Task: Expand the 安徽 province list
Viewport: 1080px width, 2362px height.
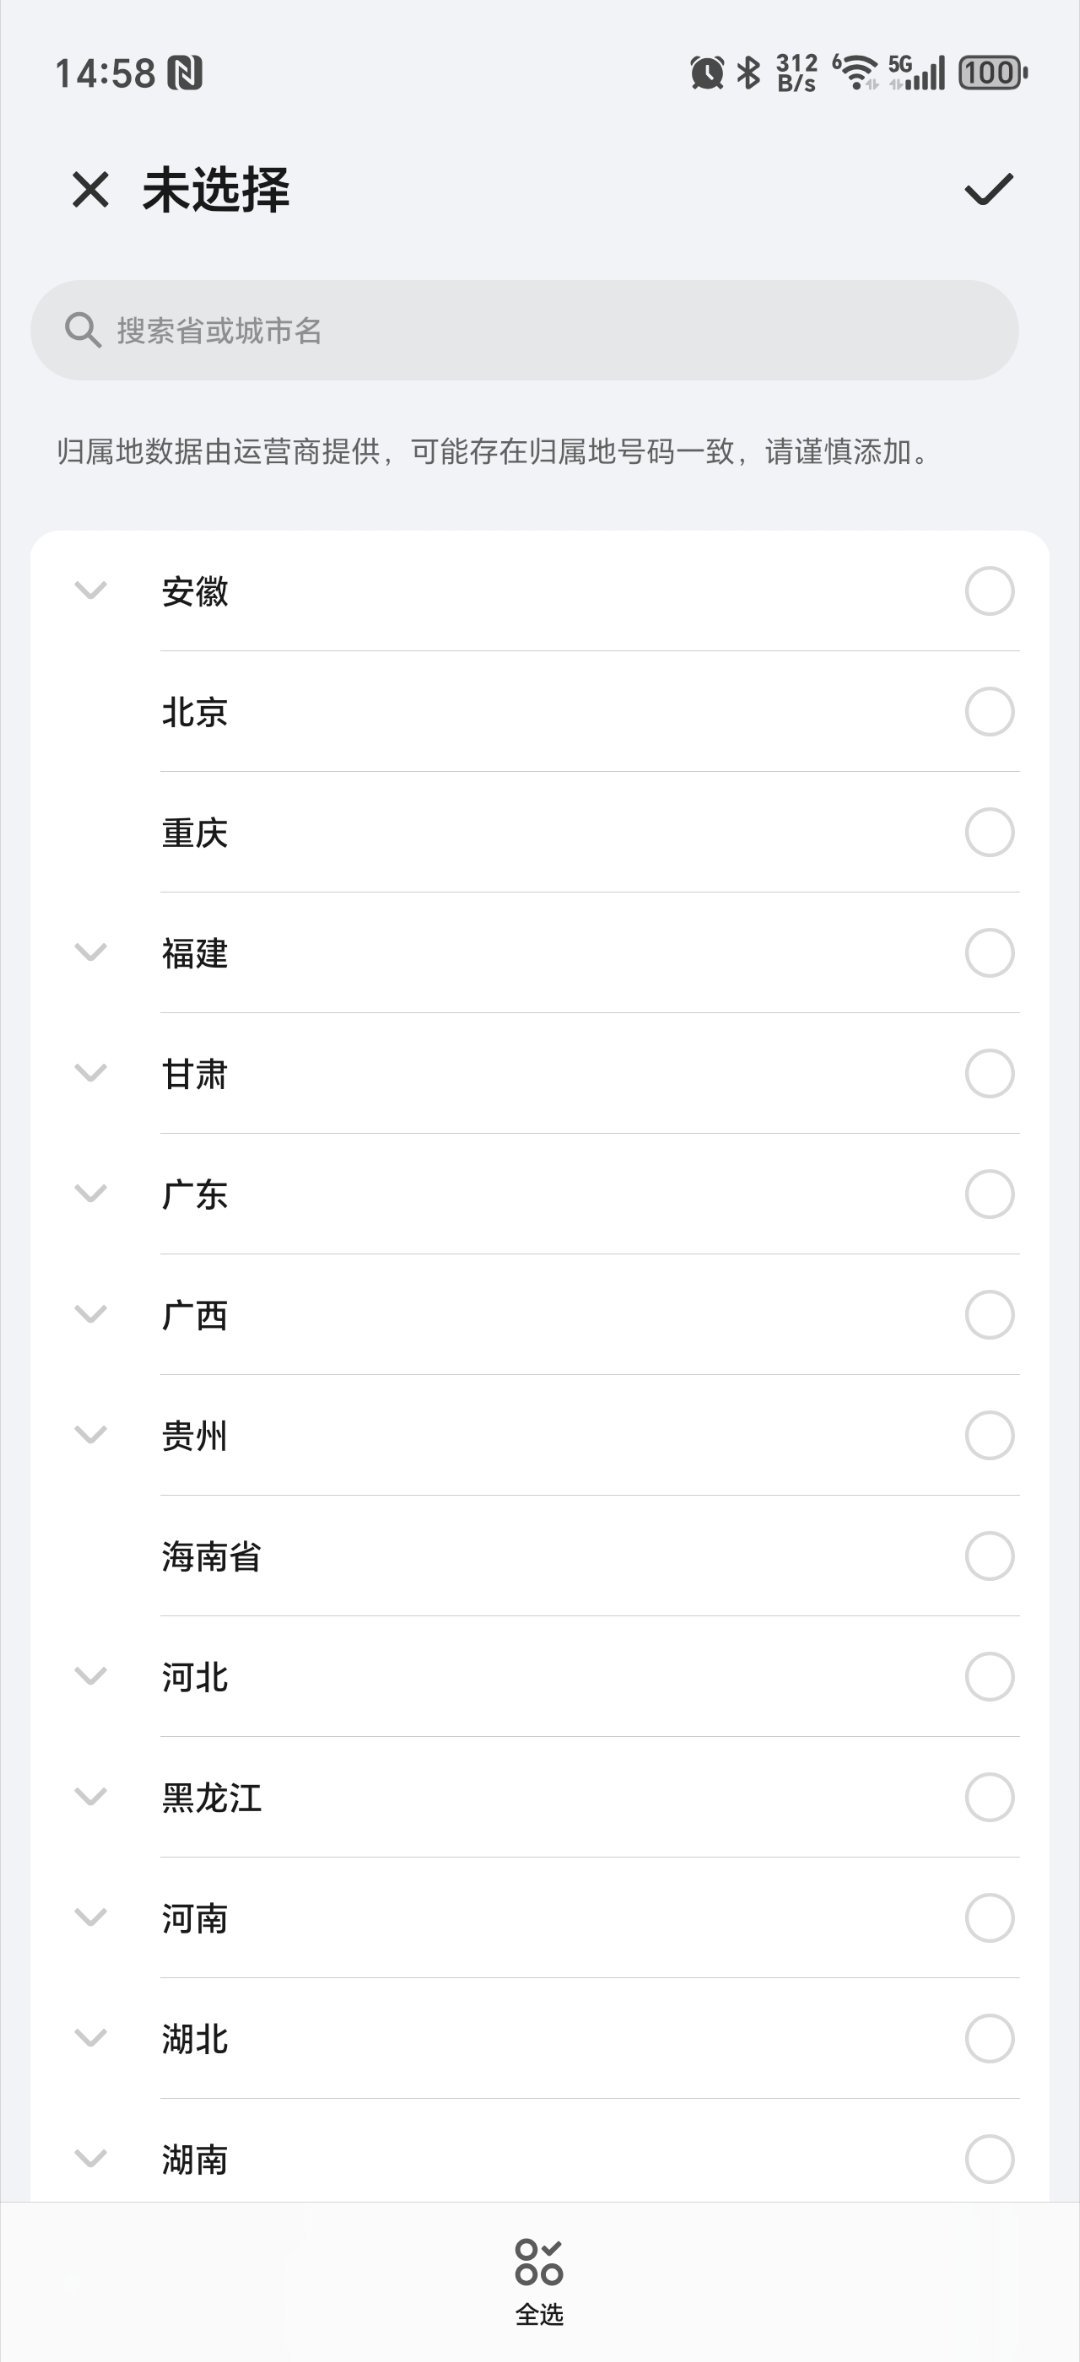Action: [91, 591]
